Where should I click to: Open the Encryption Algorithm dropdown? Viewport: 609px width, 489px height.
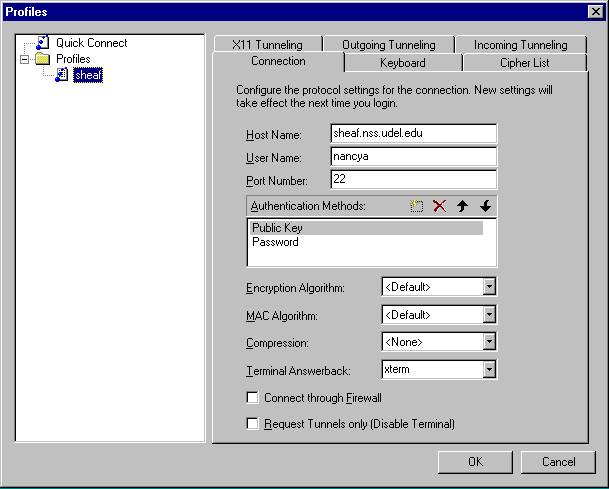click(489, 288)
